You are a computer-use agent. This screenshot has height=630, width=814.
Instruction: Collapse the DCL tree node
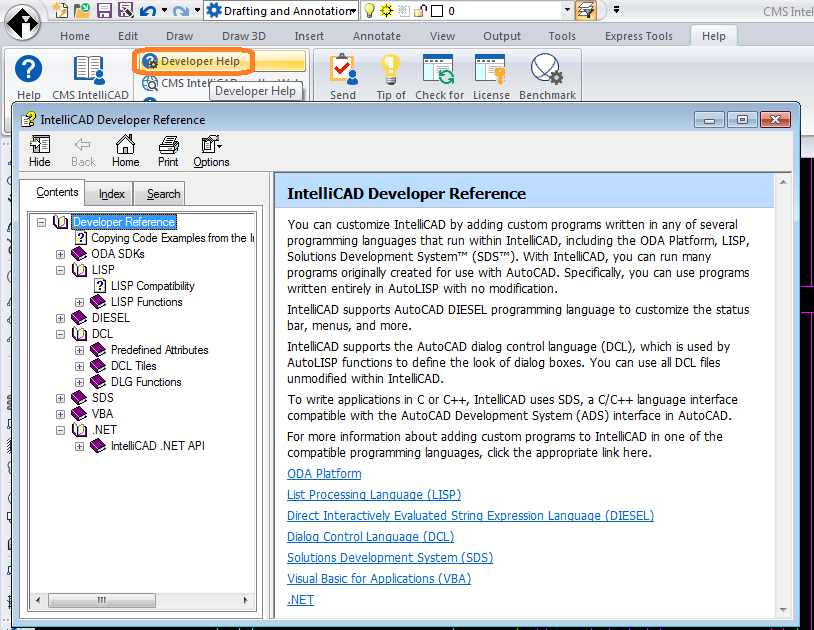[x=61, y=334]
